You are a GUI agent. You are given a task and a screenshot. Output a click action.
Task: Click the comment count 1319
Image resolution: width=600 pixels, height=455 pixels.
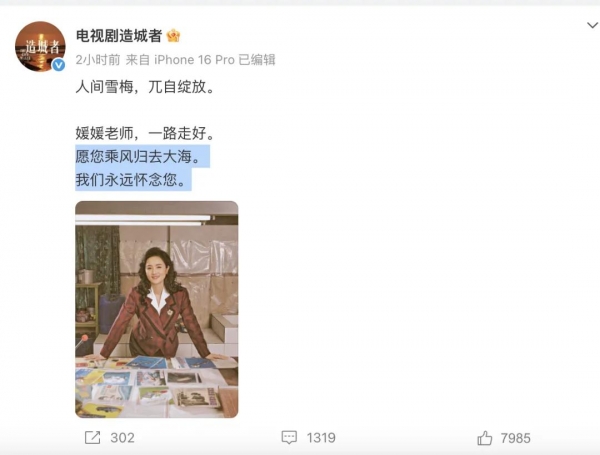click(x=321, y=438)
